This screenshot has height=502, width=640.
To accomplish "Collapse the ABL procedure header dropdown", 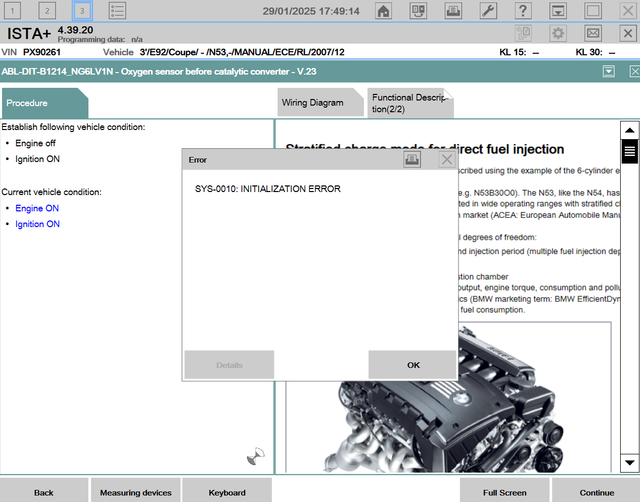I will [609, 71].
